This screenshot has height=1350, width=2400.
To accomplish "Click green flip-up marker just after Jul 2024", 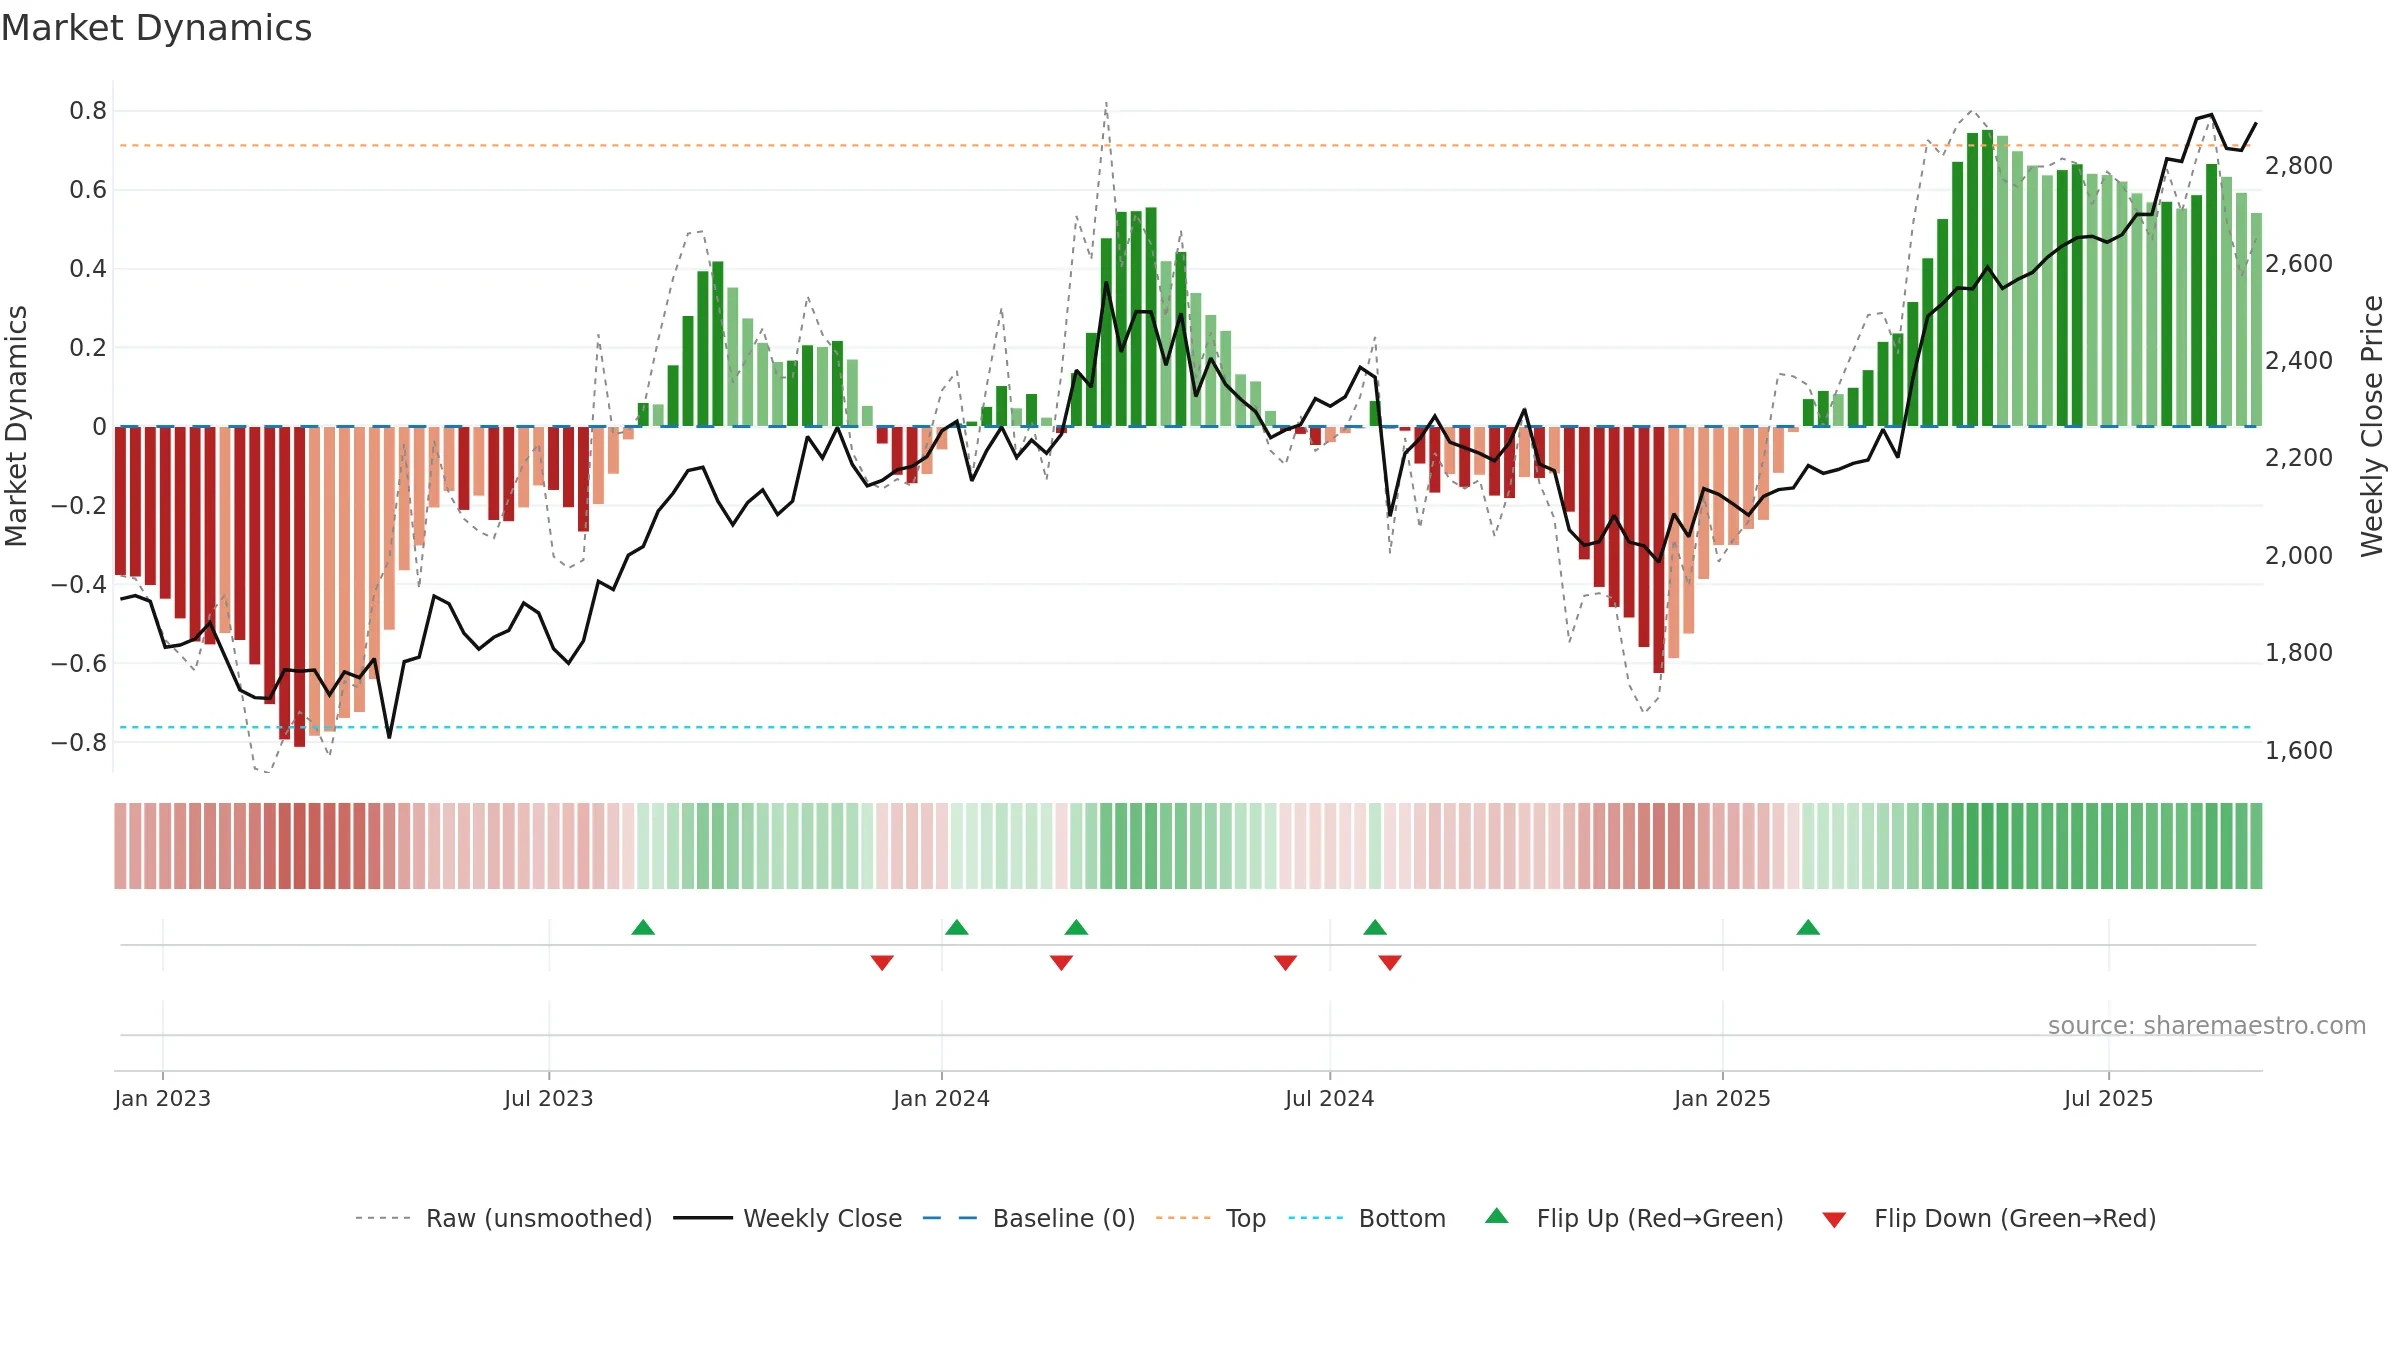I will point(1375,928).
